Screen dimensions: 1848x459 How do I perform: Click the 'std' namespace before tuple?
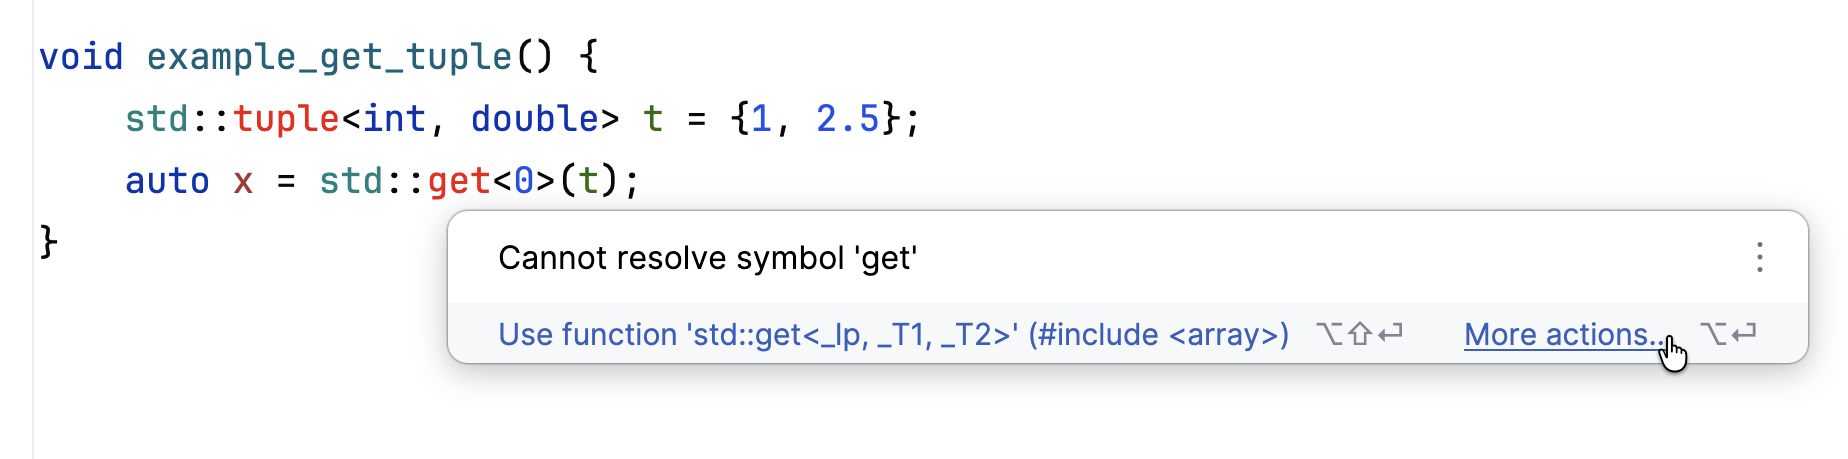point(157,119)
